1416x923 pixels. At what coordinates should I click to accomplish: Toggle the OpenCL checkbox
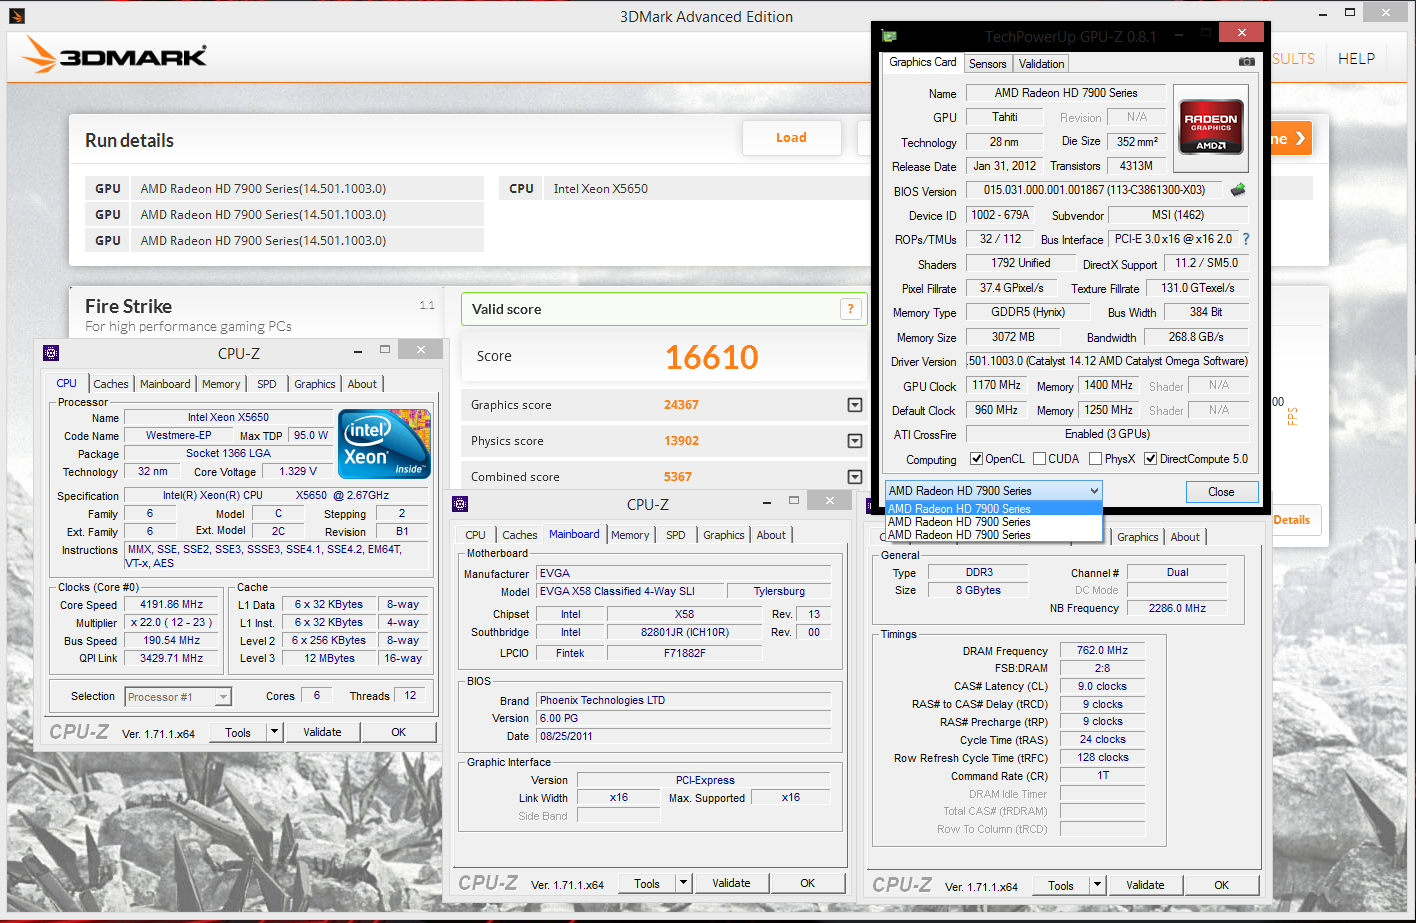976,459
